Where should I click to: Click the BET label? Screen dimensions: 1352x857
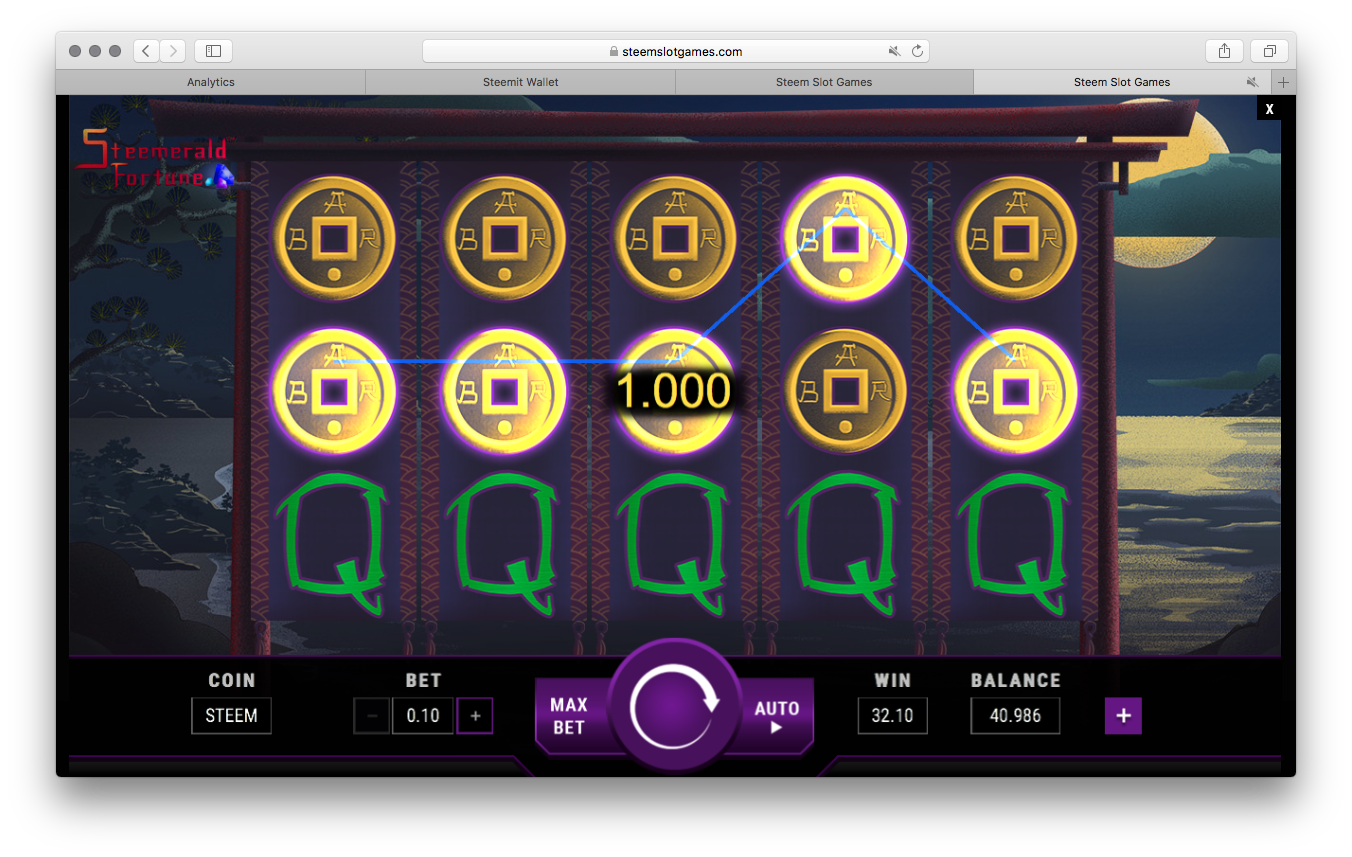423,680
